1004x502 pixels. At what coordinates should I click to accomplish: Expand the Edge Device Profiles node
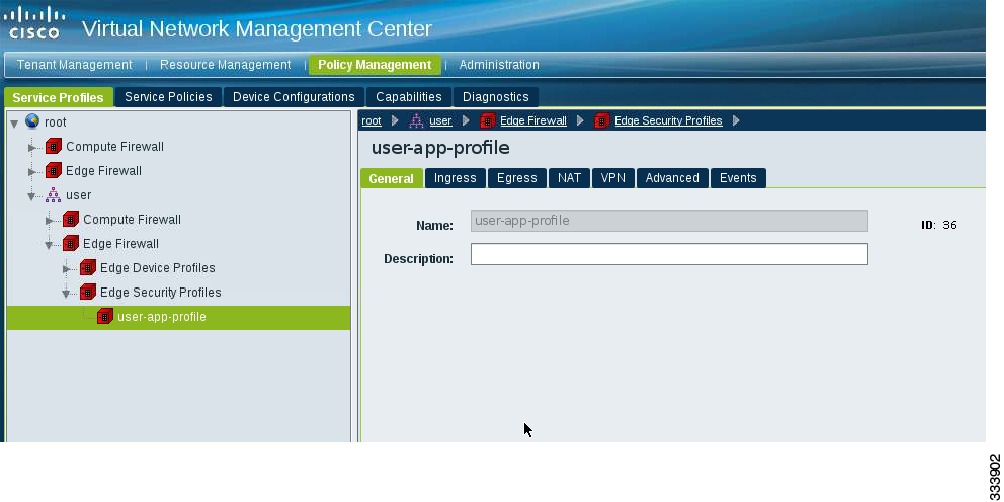coord(66,269)
